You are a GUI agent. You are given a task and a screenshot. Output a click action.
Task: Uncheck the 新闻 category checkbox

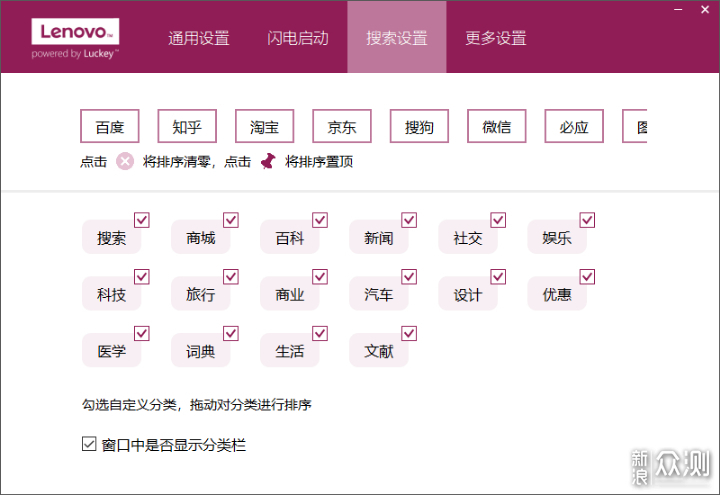point(409,220)
